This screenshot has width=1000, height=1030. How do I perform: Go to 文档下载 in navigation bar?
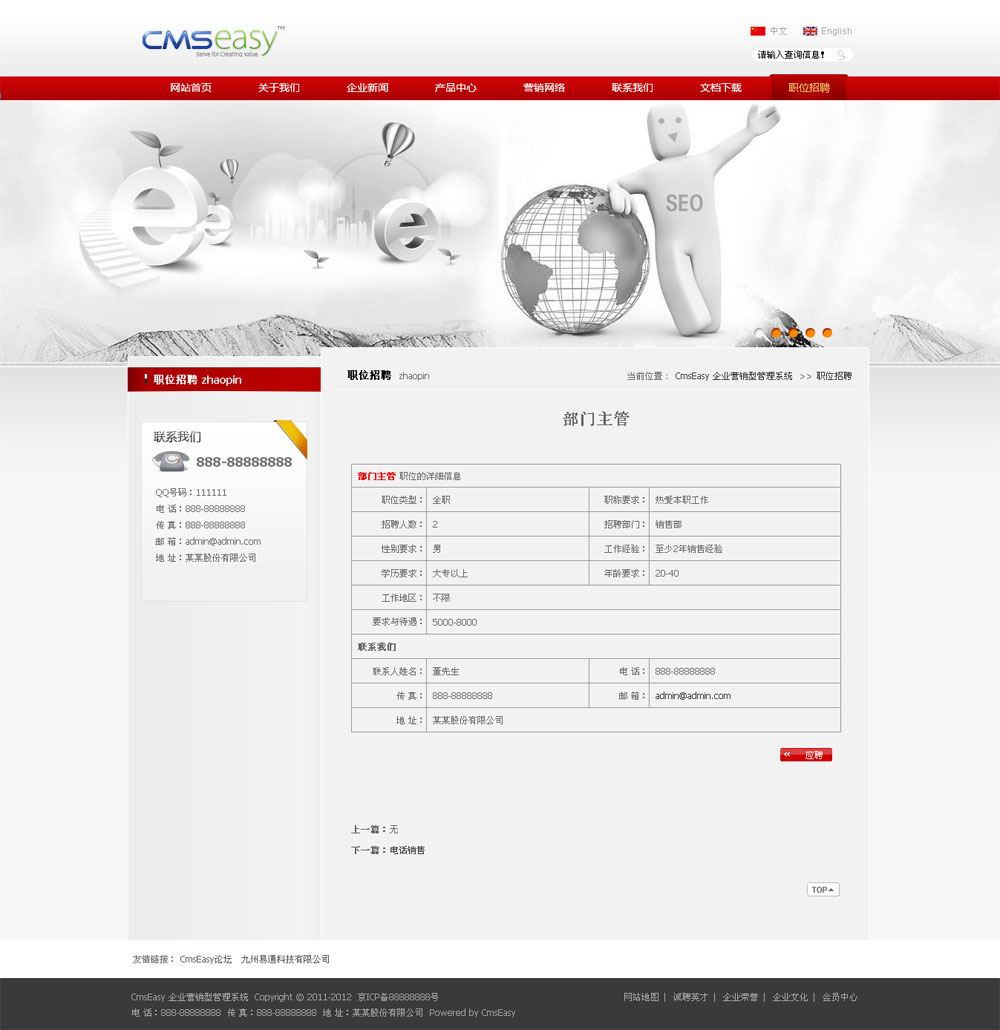tap(720, 88)
